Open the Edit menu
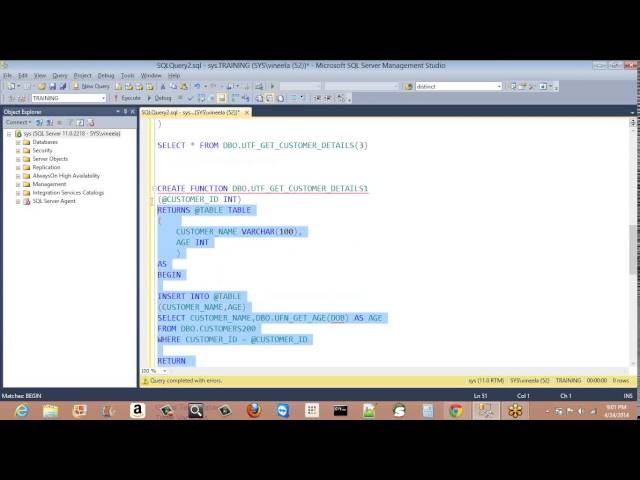Viewport: 640px width, 480px height. point(22,76)
